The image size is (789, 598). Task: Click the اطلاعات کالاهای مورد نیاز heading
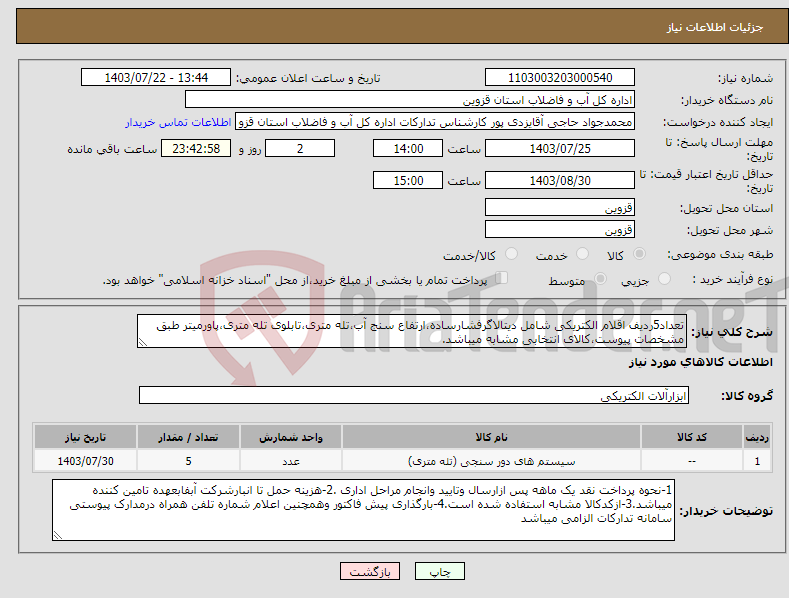tap(700, 362)
